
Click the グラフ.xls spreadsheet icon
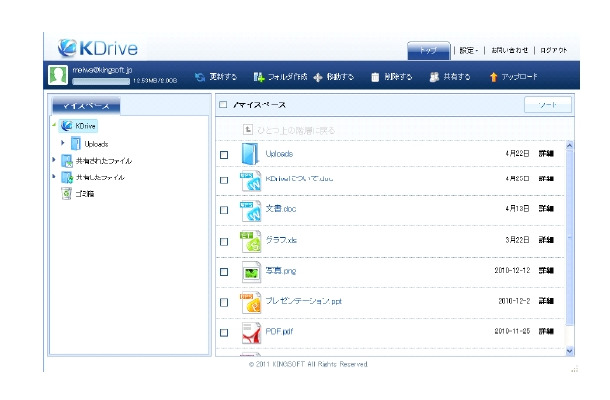coord(250,242)
